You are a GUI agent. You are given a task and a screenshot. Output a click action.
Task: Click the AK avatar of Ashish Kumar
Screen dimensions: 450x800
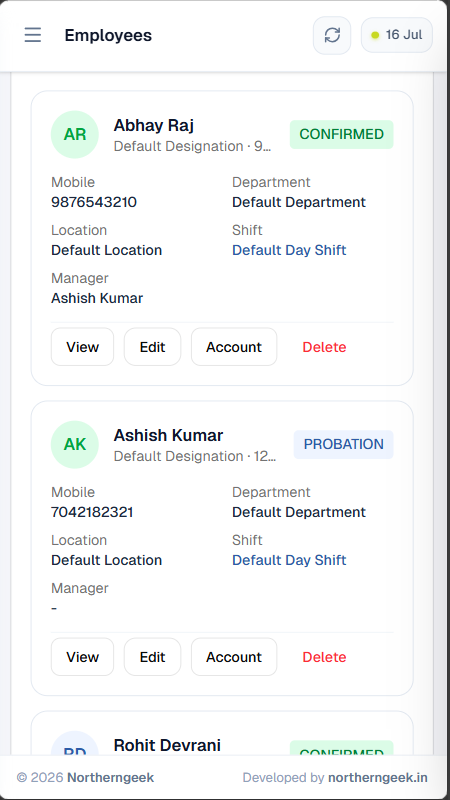74,444
